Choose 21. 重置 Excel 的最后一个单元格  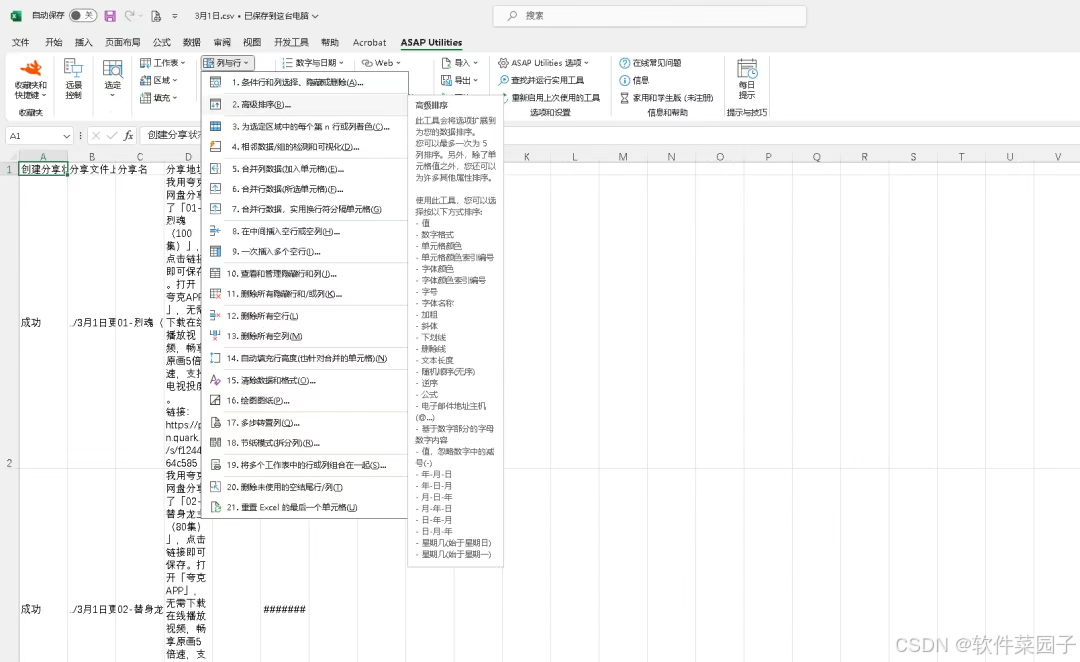click(x=304, y=507)
